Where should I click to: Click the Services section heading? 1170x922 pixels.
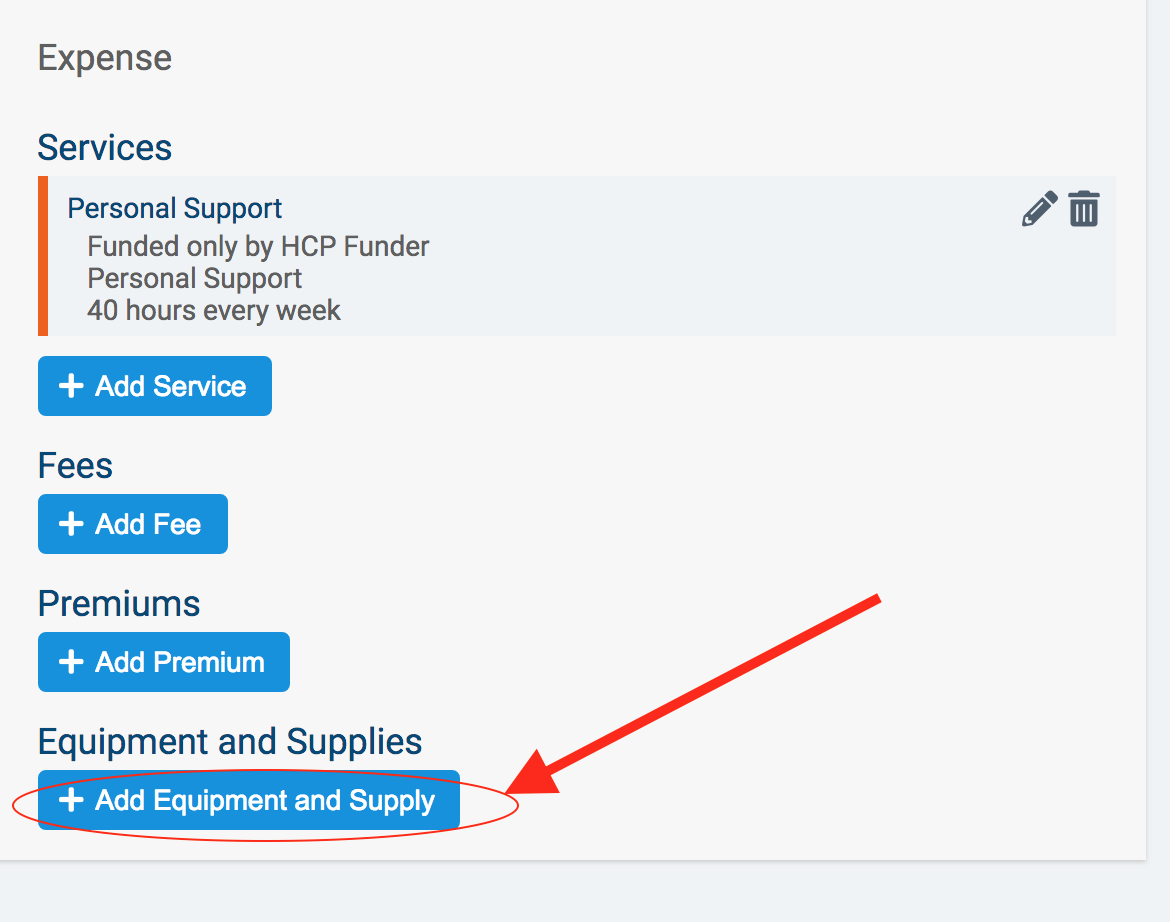point(105,148)
